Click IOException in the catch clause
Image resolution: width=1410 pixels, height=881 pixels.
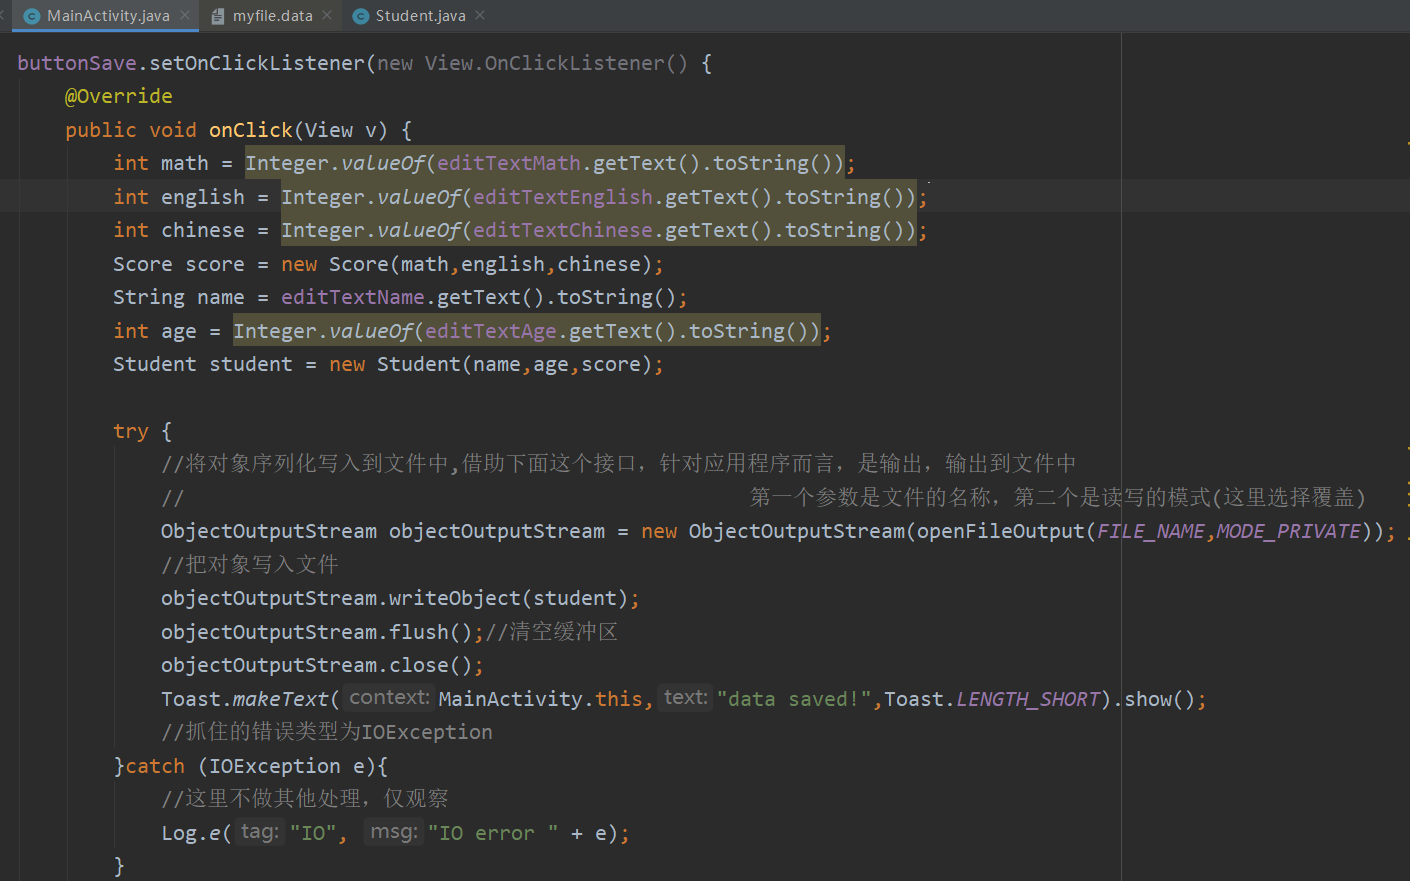tap(275, 766)
